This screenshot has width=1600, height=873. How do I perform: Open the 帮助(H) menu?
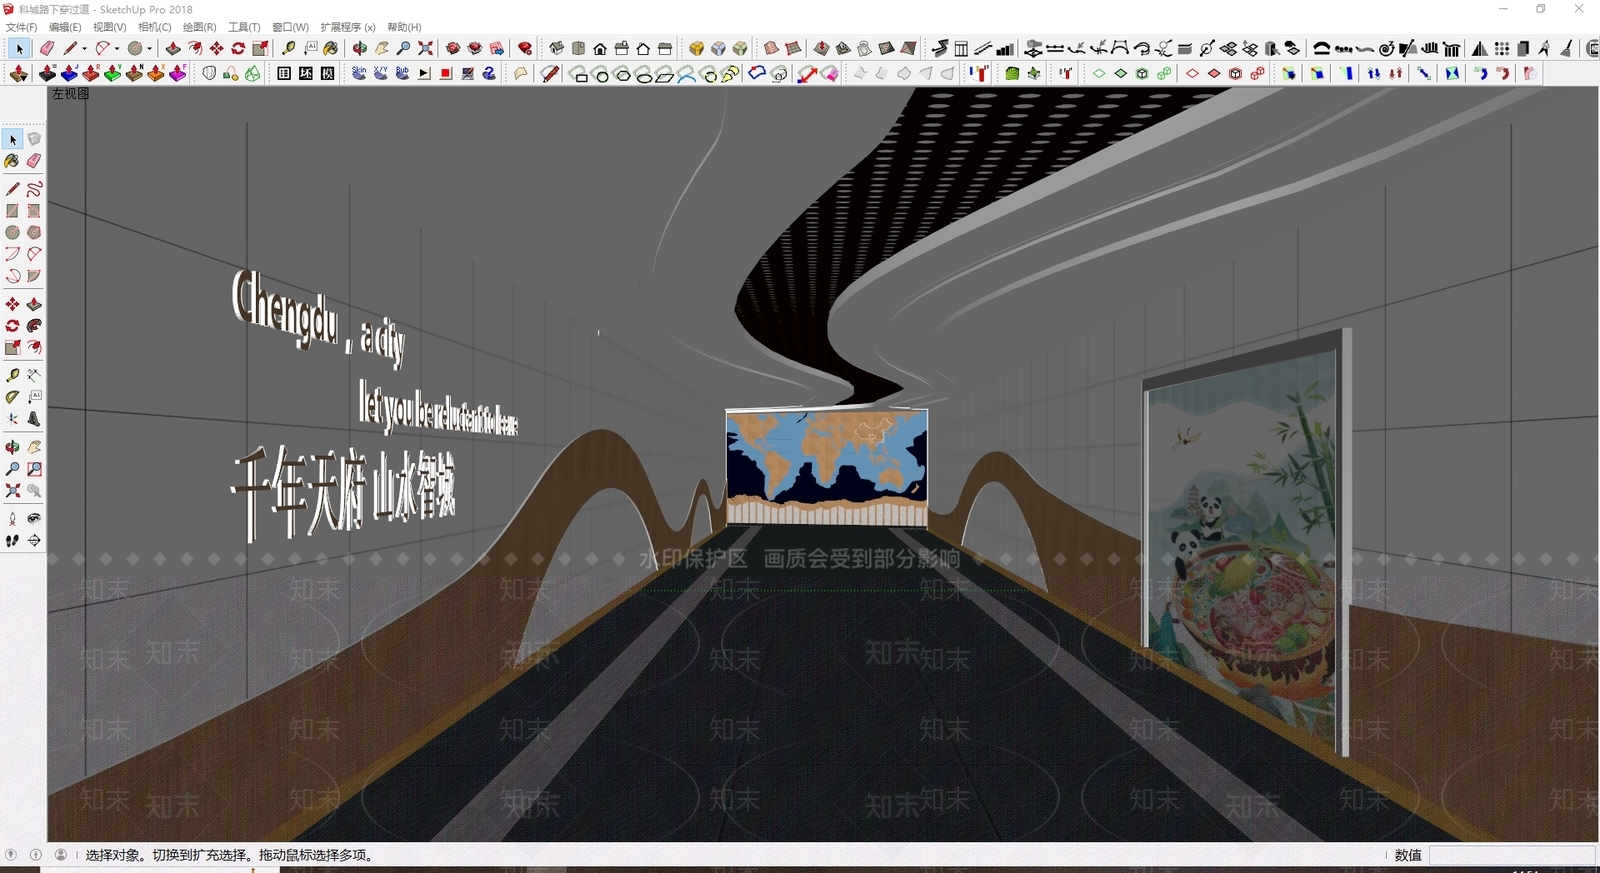(404, 27)
